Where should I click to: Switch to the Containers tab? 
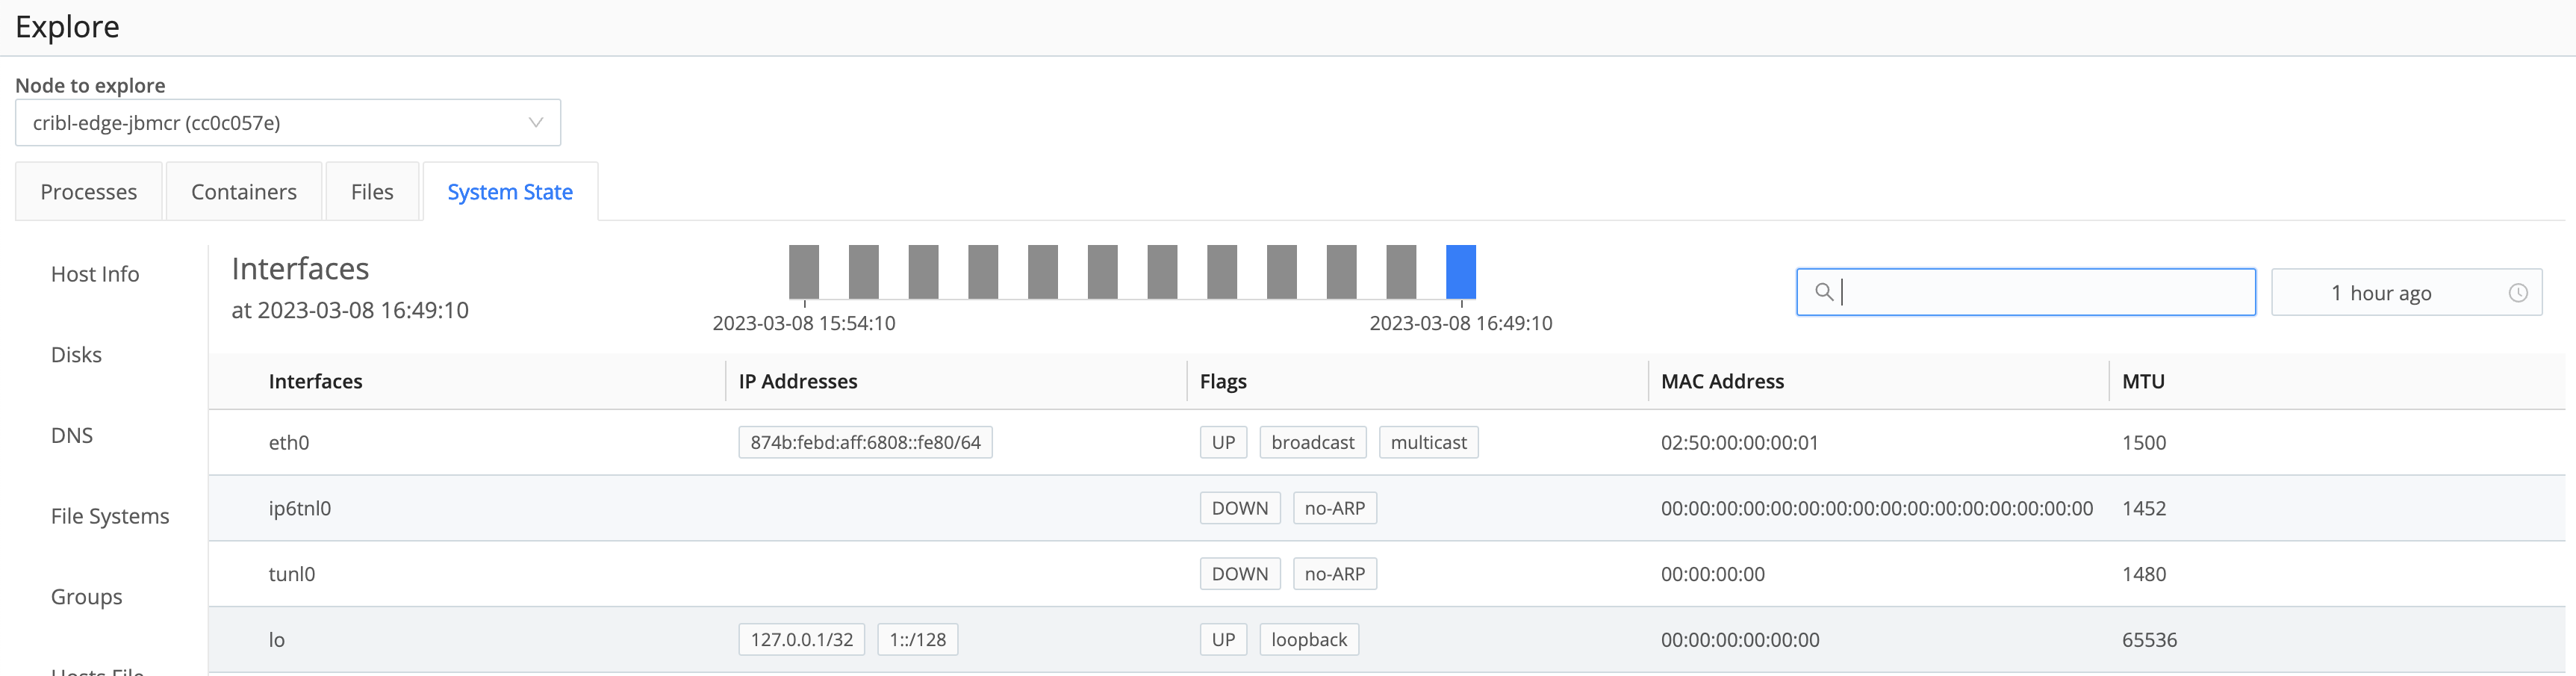(x=243, y=191)
